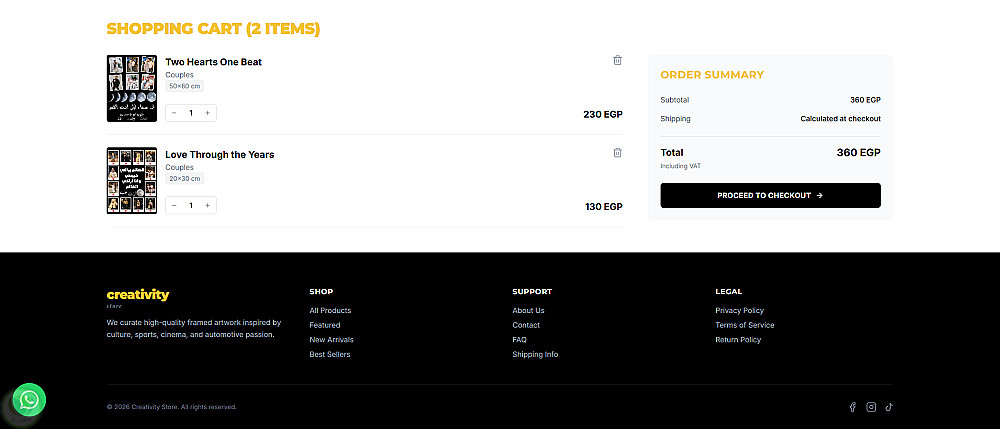
Task: Open the TikTok profile icon
Action: point(888,407)
